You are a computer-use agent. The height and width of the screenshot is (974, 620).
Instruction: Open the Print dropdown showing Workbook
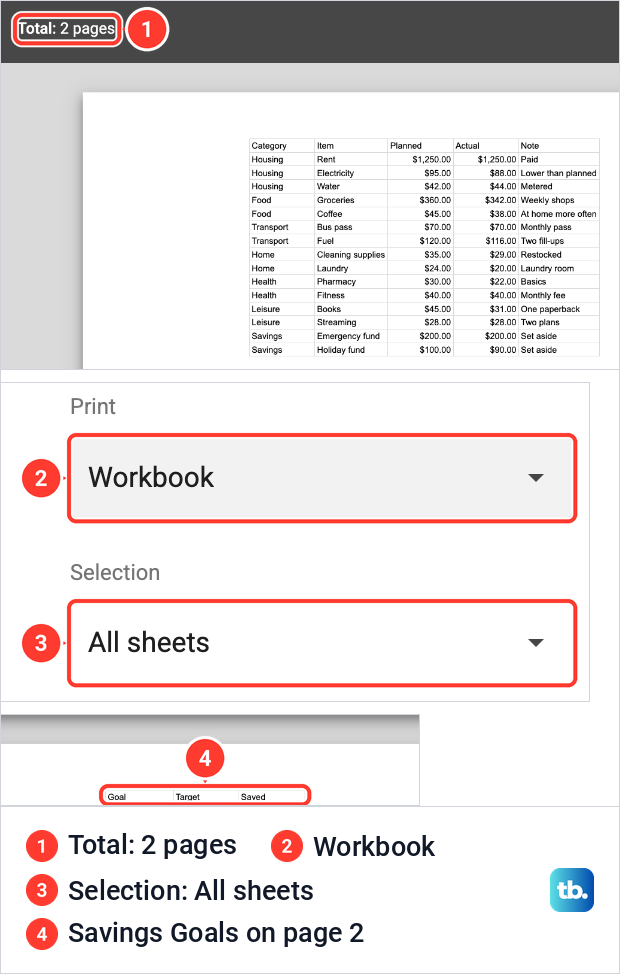(322, 478)
